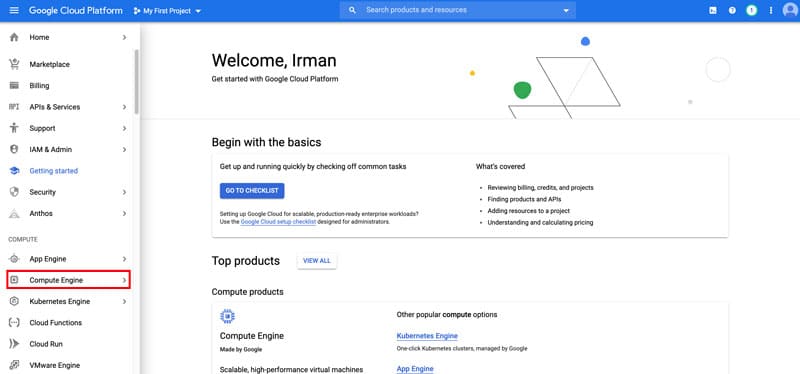Activate Cloud Shell terminal icon
This screenshot has height=374, width=800.
click(x=713, y=10)
